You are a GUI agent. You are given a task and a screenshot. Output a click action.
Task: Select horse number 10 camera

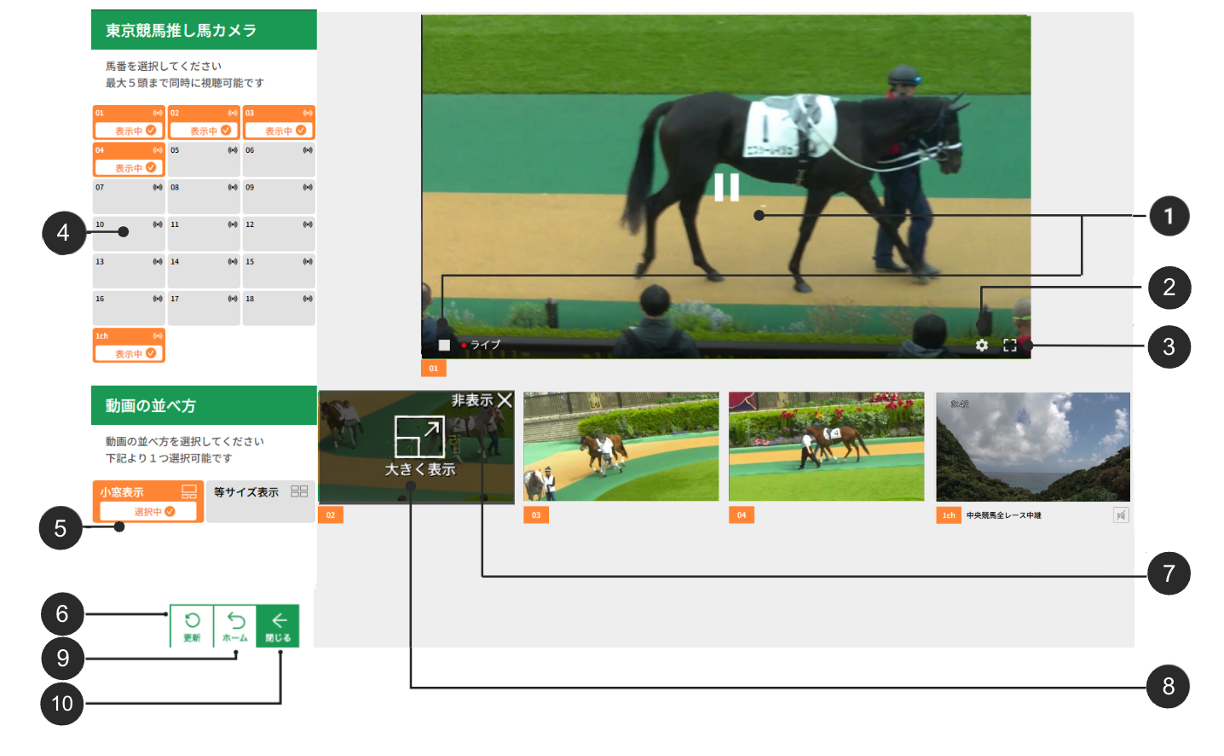129,233
